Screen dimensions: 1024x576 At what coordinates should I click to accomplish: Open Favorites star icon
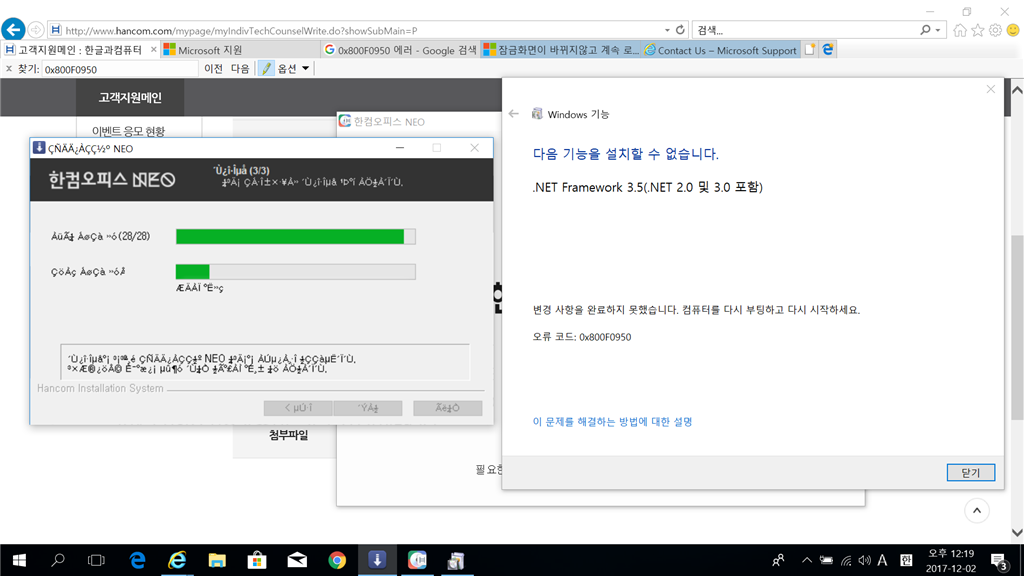click(x=978, y=30)
